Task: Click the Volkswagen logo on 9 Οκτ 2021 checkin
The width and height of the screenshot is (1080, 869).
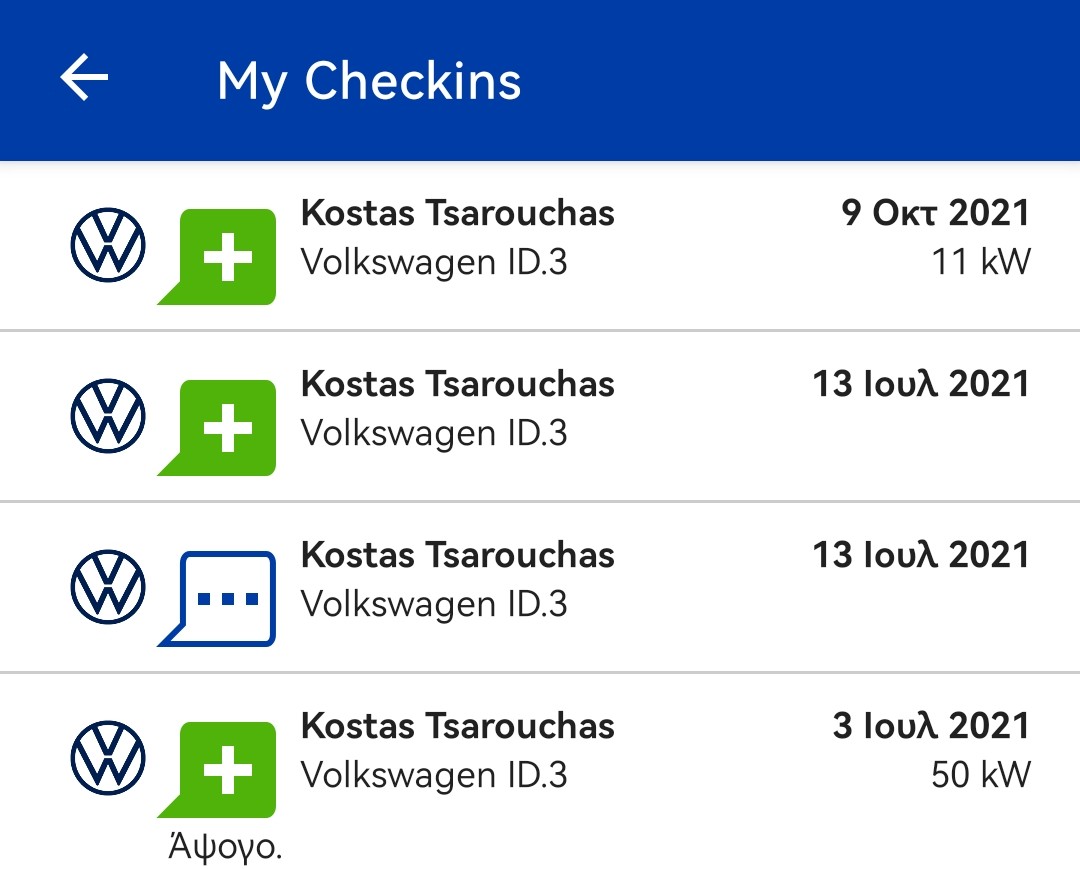Action: click(108, 244)
